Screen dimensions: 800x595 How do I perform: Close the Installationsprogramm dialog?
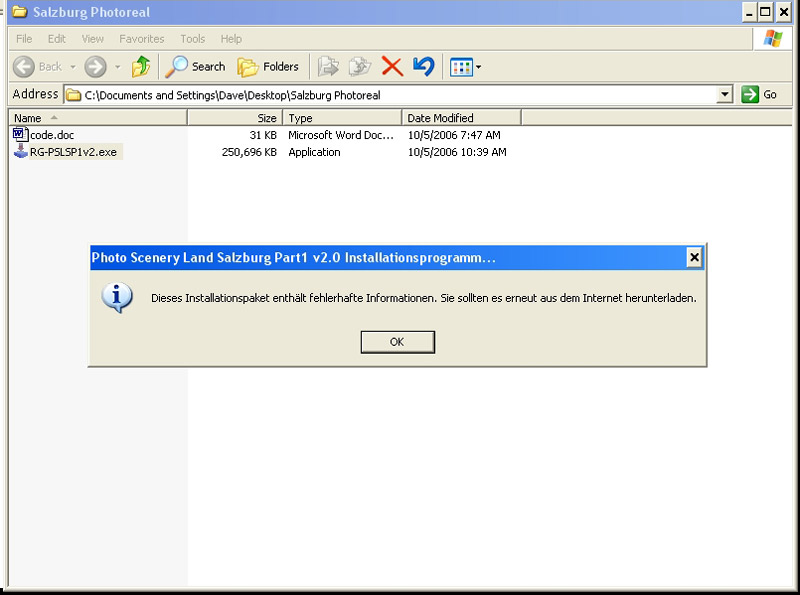[x=694, y=258]
